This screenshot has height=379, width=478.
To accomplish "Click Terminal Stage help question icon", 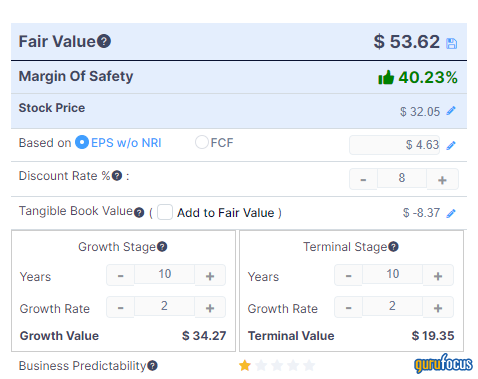I will point(393,247).
